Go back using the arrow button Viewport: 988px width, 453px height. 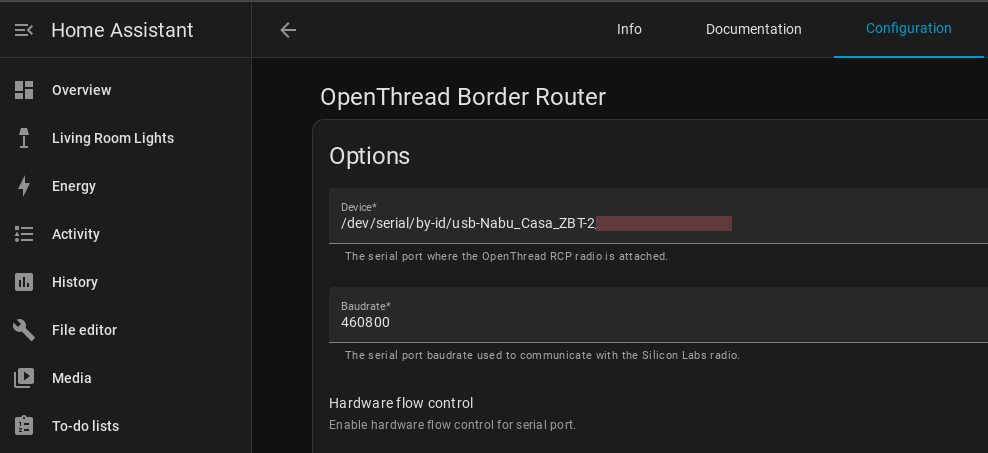288,30
